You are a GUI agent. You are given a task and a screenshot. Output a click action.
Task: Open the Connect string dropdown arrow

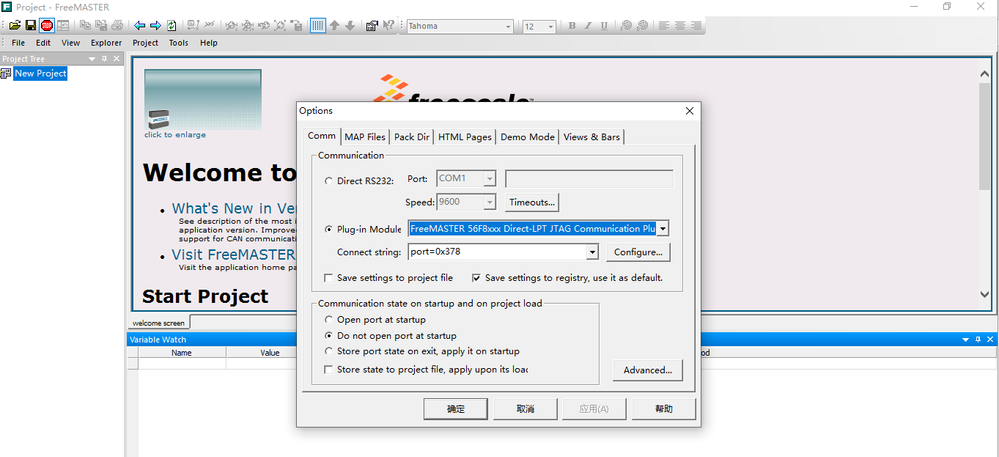pos(592,252)
